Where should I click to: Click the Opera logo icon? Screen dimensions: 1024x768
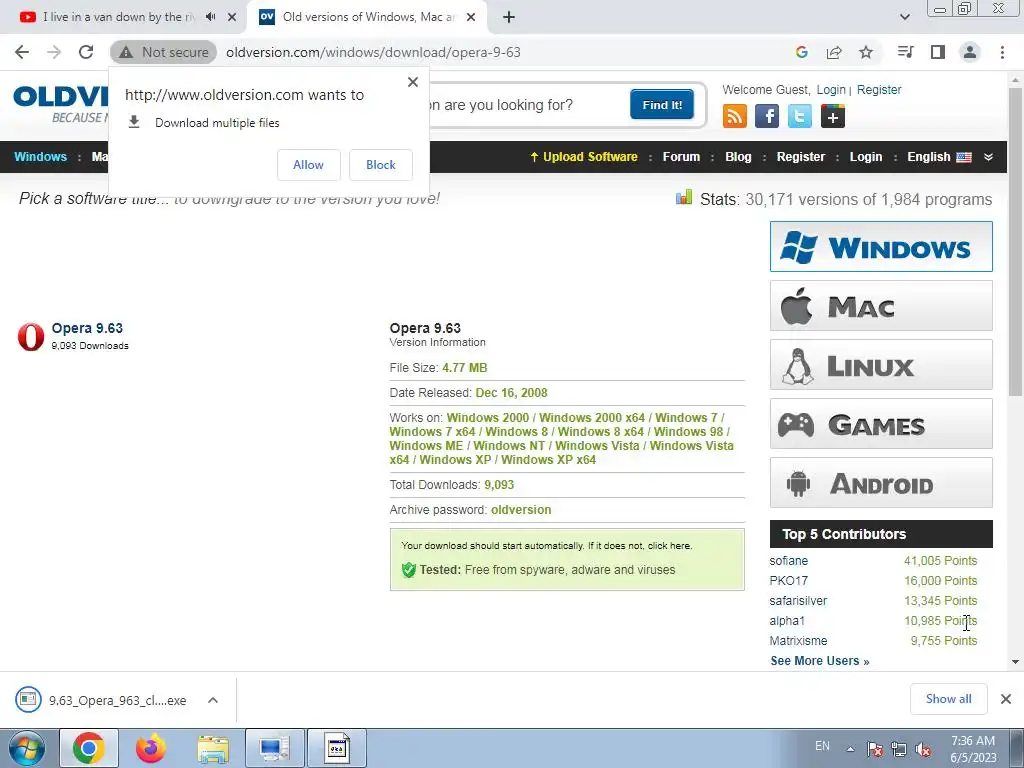click(x=31, y=336)
